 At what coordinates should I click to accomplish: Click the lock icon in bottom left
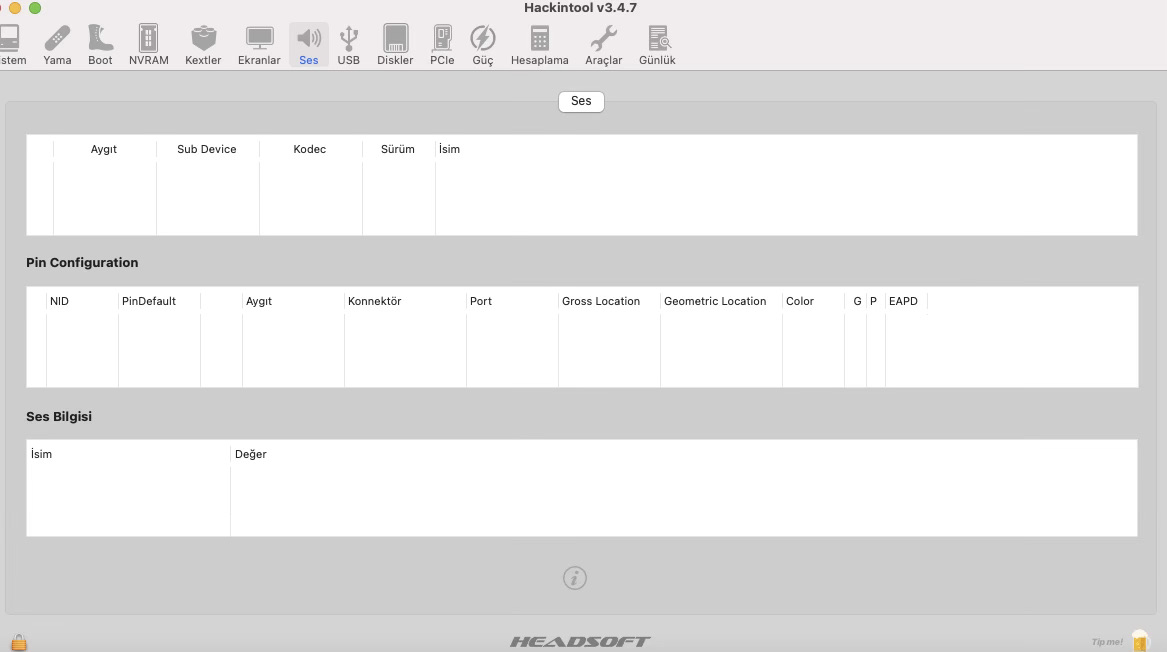point(18,642)
